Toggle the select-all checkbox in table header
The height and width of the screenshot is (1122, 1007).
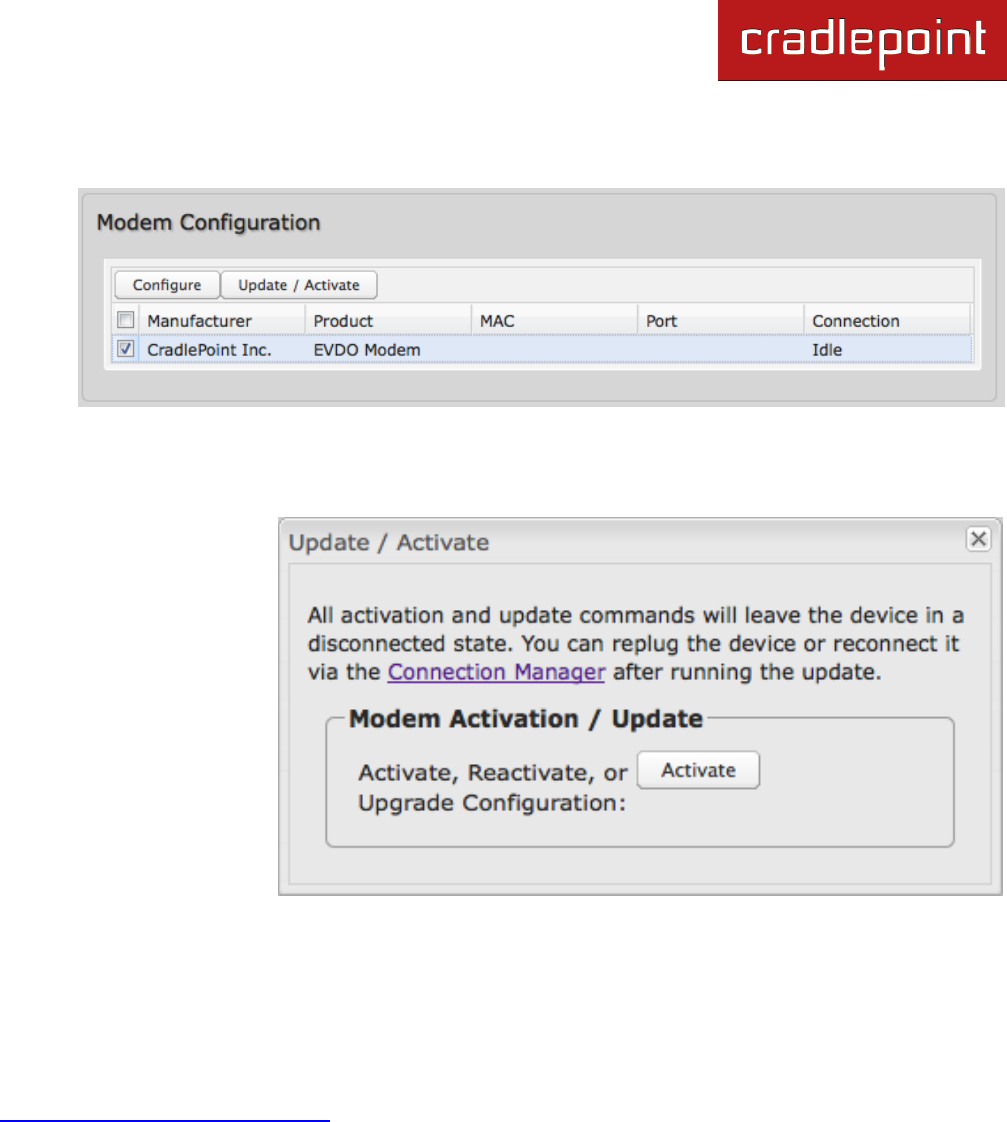coord(125,320)
